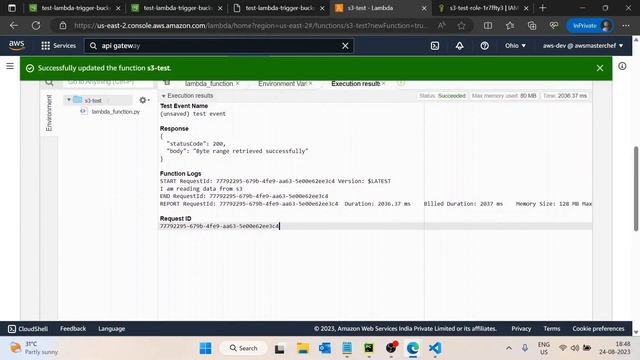640x360 pixels.
Task: Open the Language selector
Action: point(111,329)
